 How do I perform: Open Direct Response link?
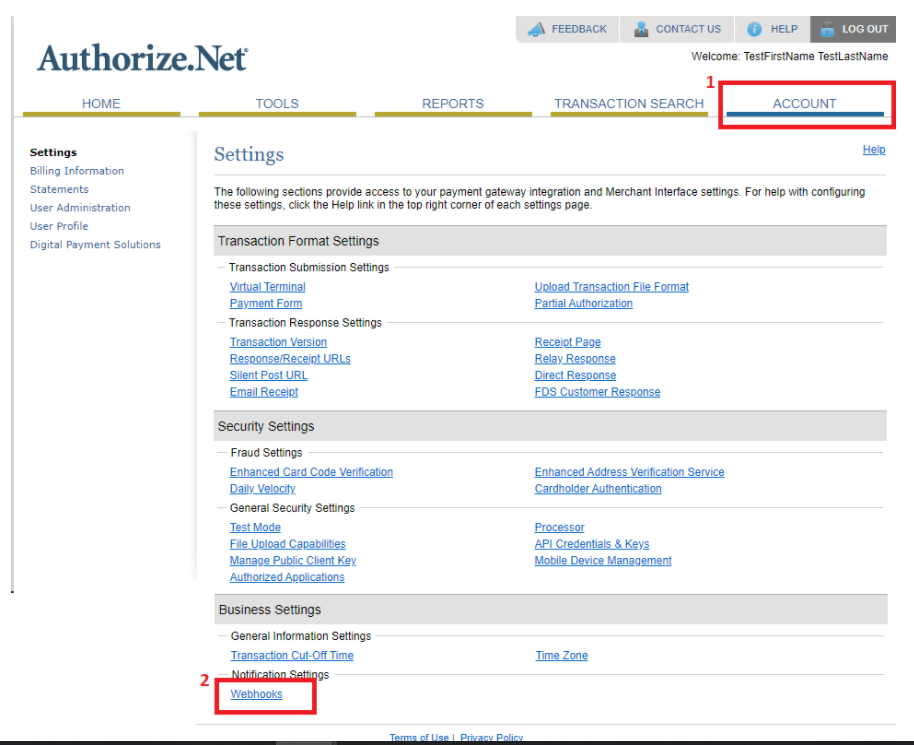coord(575,375)
